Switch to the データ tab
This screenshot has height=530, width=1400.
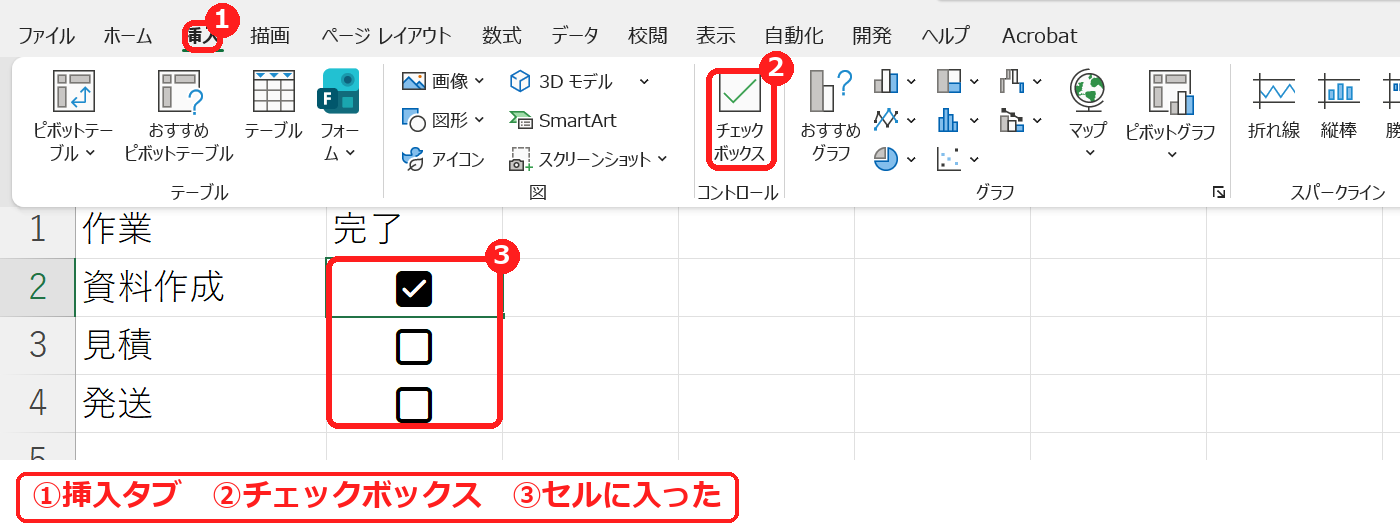pos(575,36)
